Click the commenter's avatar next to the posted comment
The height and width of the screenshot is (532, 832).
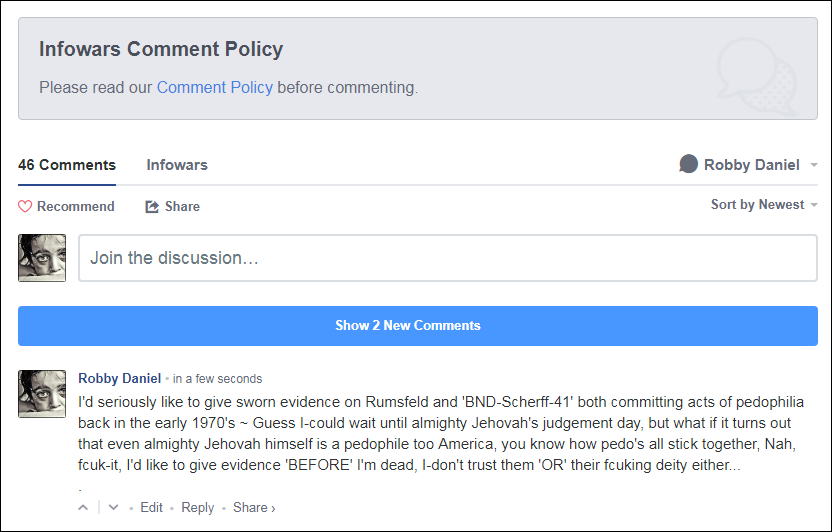(42, 393)
